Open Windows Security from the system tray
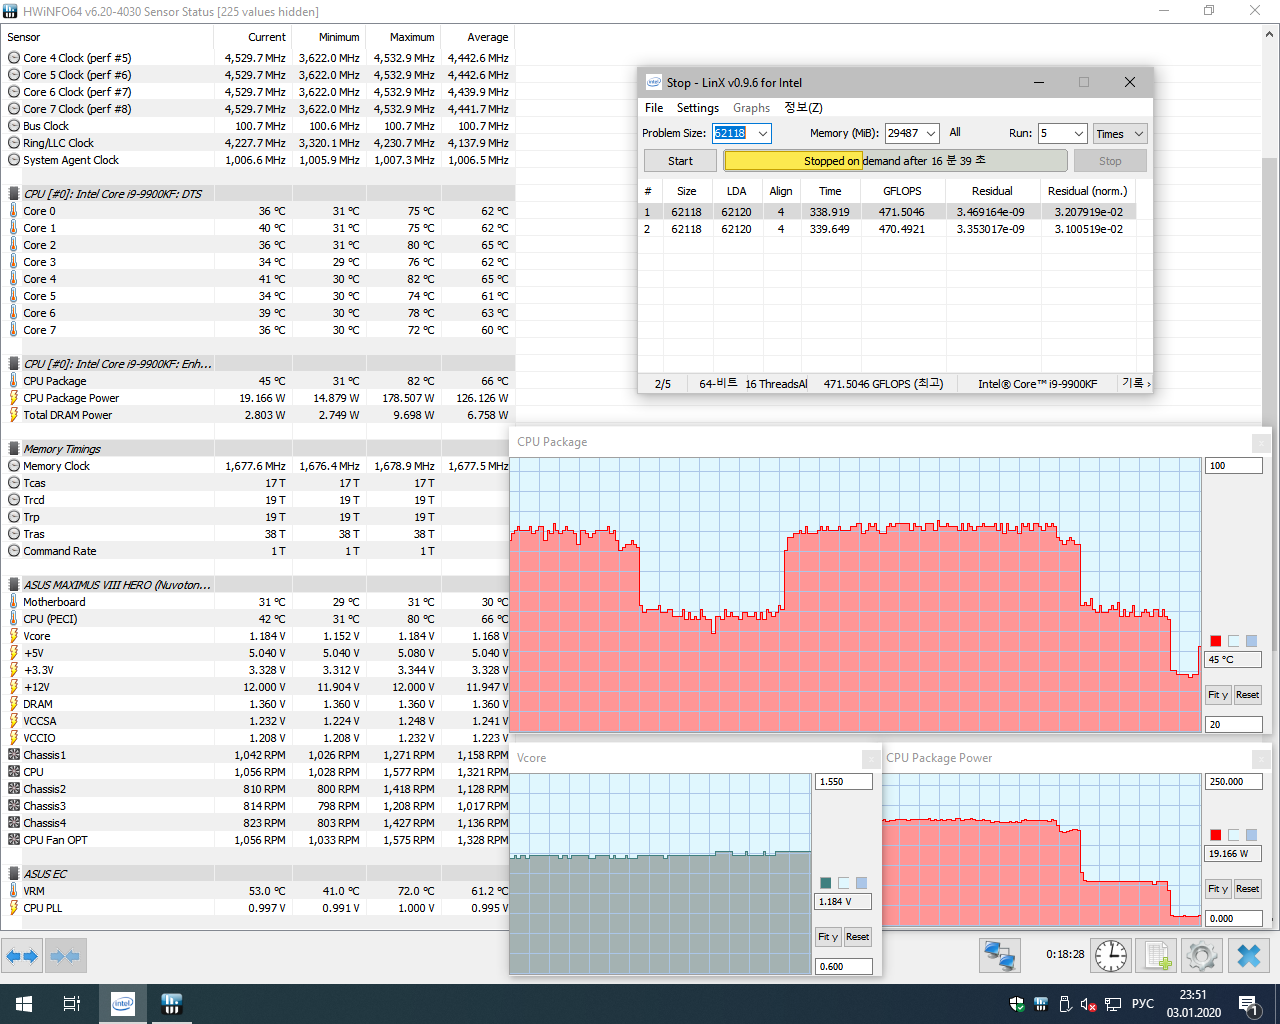The width and height of the screenshot is (1280, 1024). click(x=1017, y=1004)
